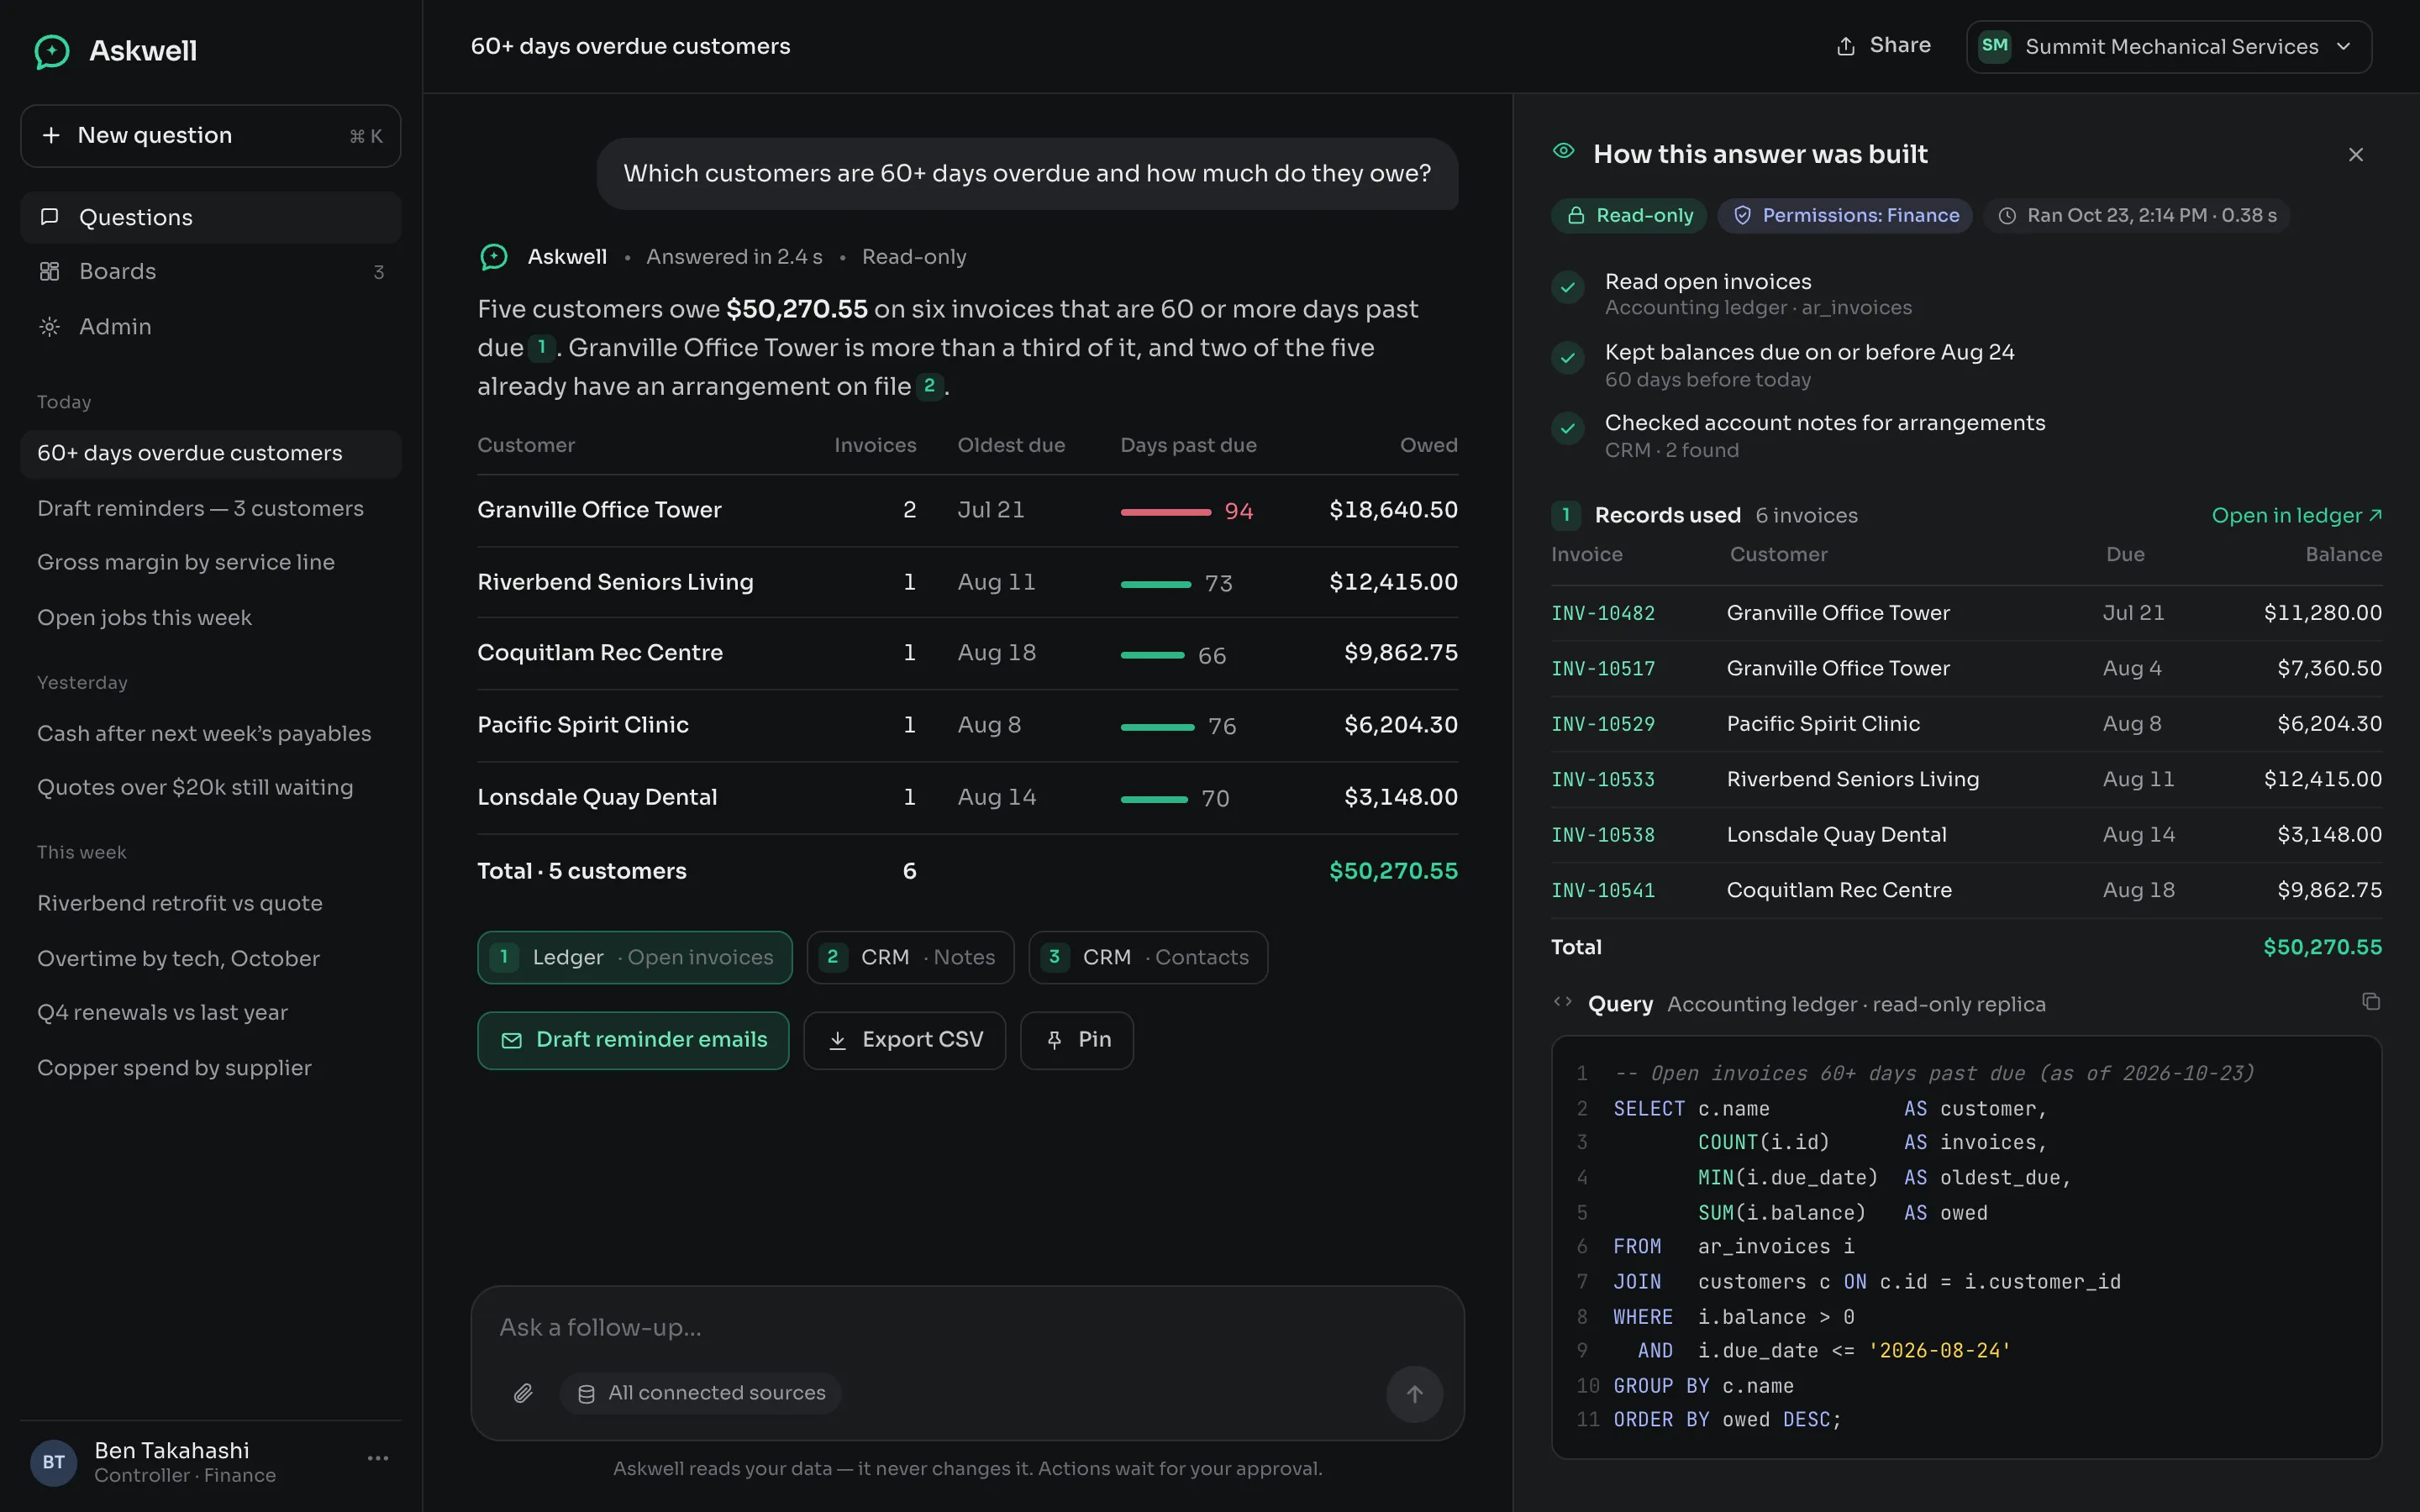Click the BT user avatar
Screen dimensions: 2420x1512
click(54, 1463)
